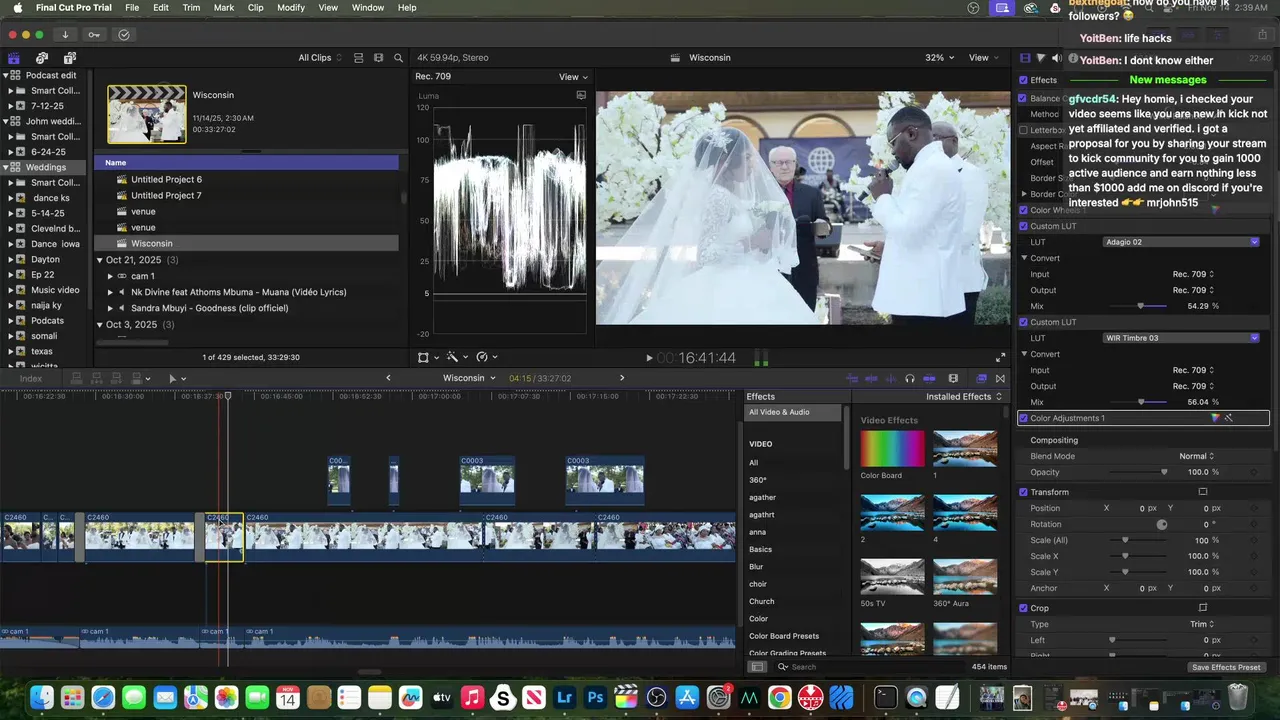Click the Save Effects Preset button
The image size is (1280, 720).
pyautogui.click(x=1225, y=667)
